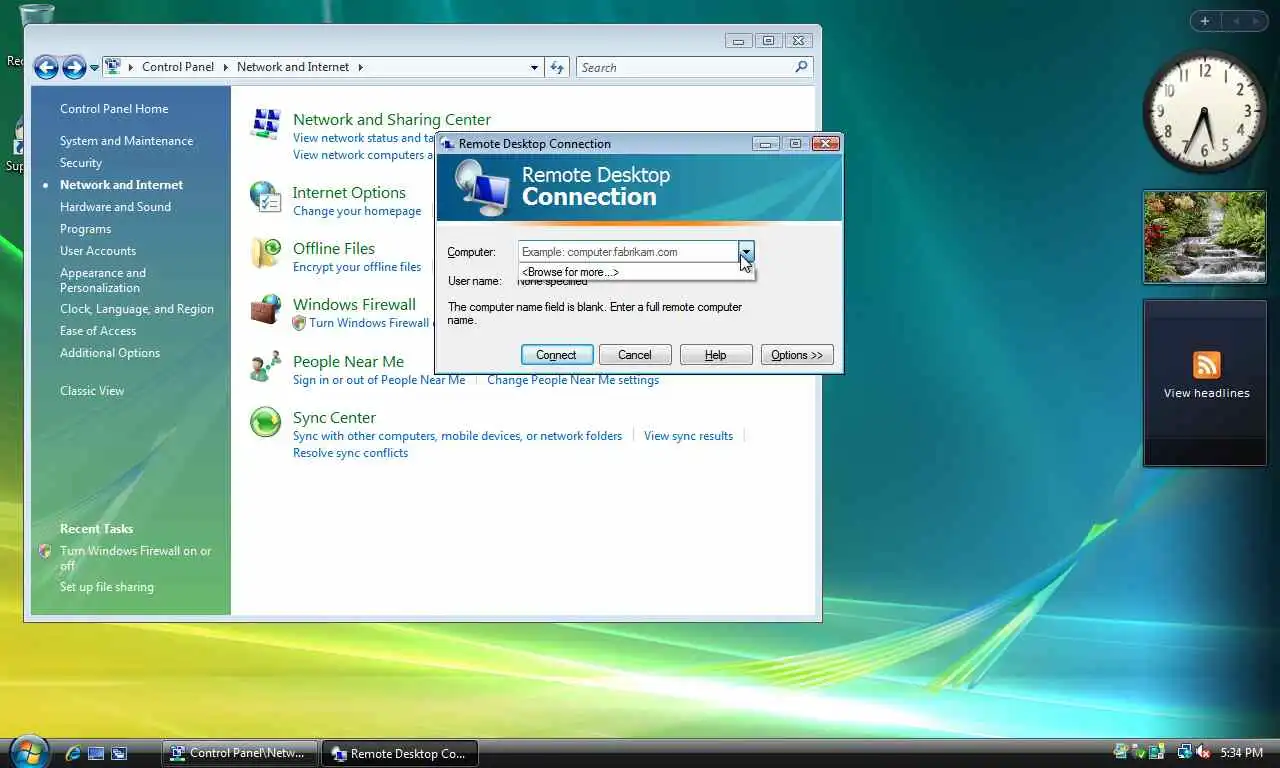Open Programs category in sidebar
Image resolution: width=1280 pixels, height=768 pixels.
click(x=85, y=229)
